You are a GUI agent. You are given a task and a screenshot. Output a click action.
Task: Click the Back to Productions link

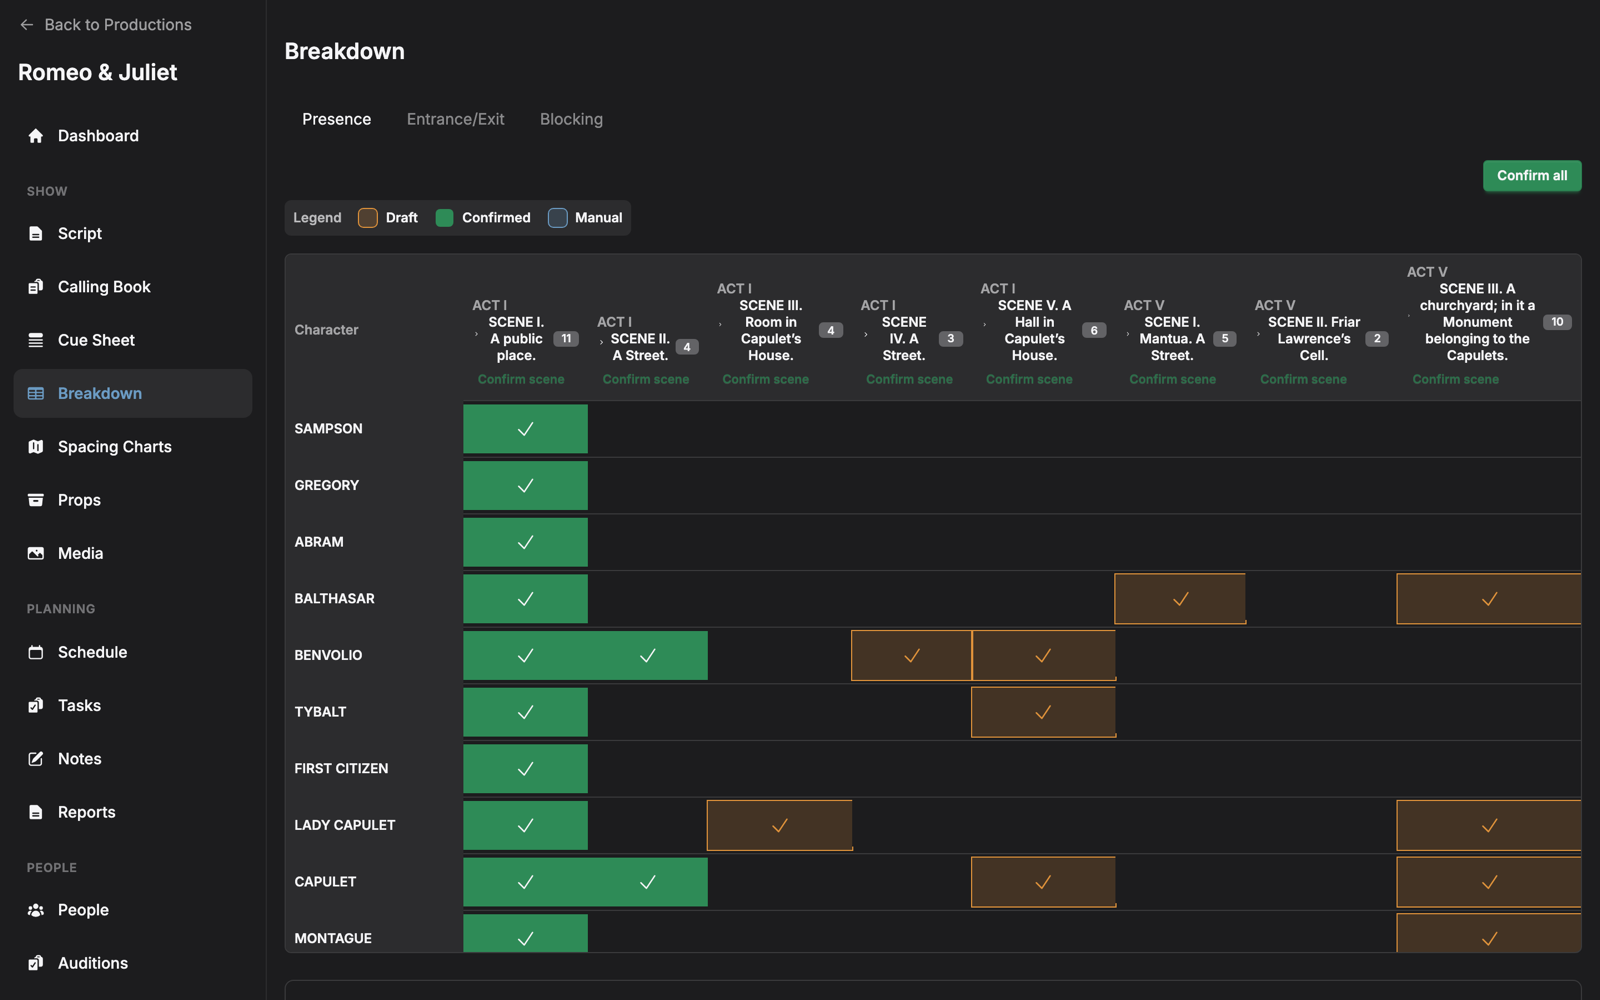point(106,25)
